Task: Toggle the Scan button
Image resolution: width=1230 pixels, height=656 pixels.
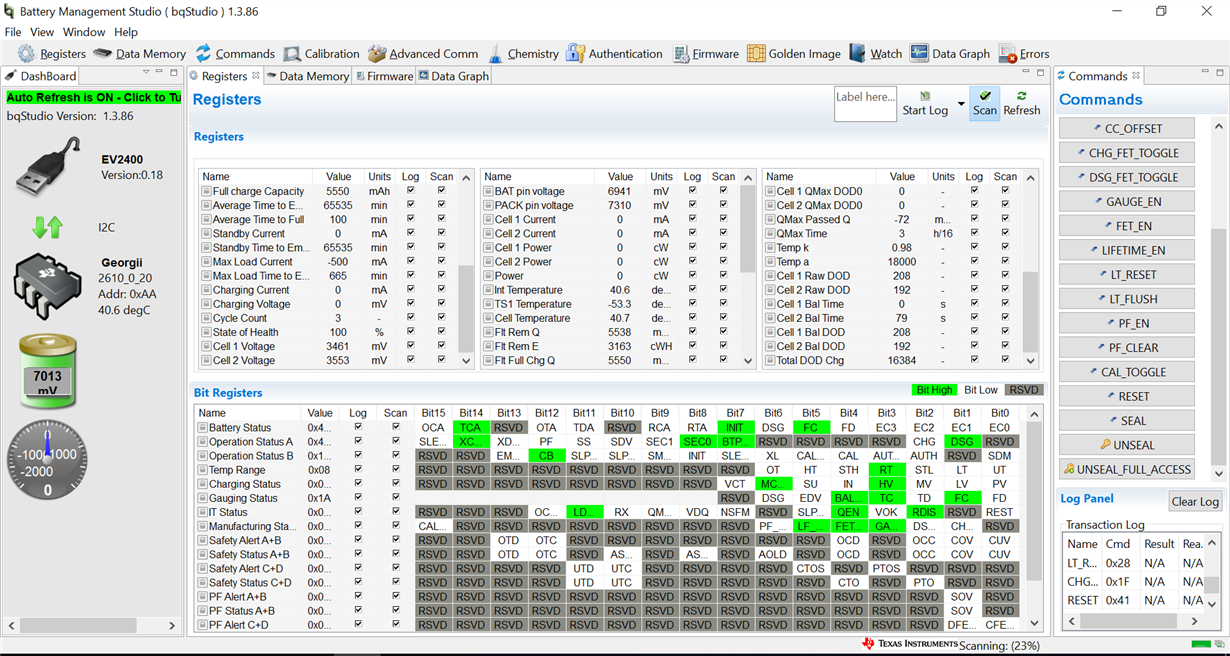Action: click(985, 103)
